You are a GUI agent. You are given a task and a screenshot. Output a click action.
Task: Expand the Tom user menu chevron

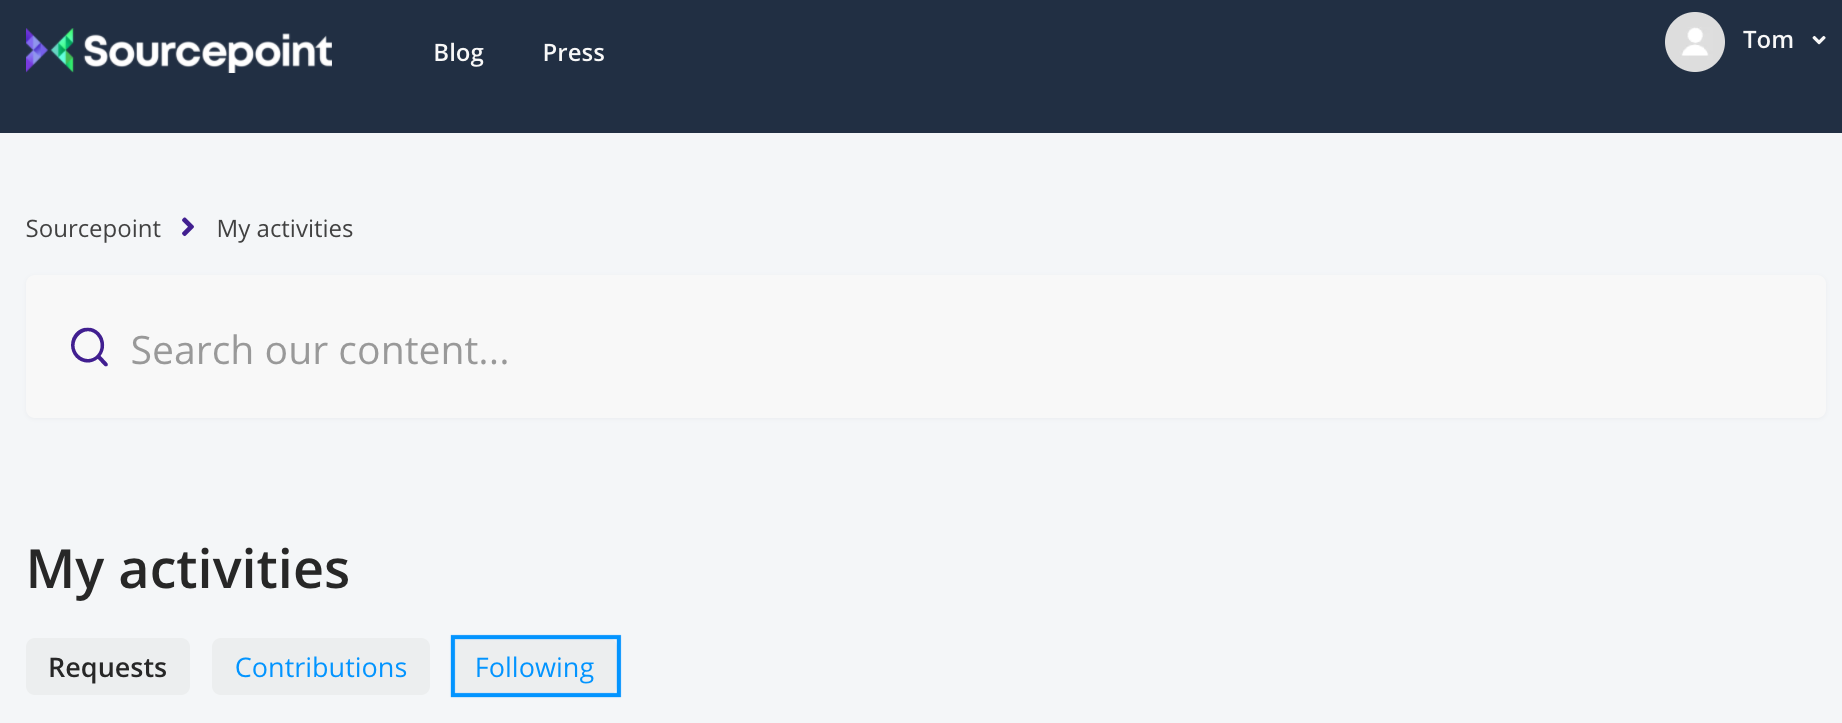[x=1819, y=41]
